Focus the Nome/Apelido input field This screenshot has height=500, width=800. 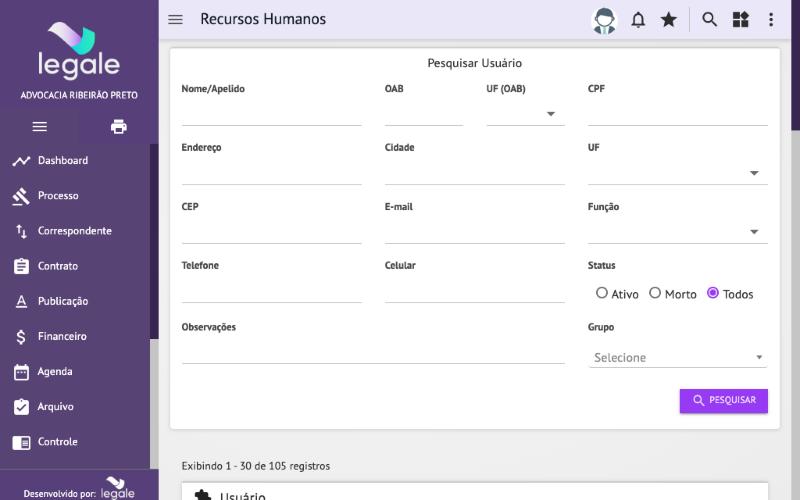[271, 114]
